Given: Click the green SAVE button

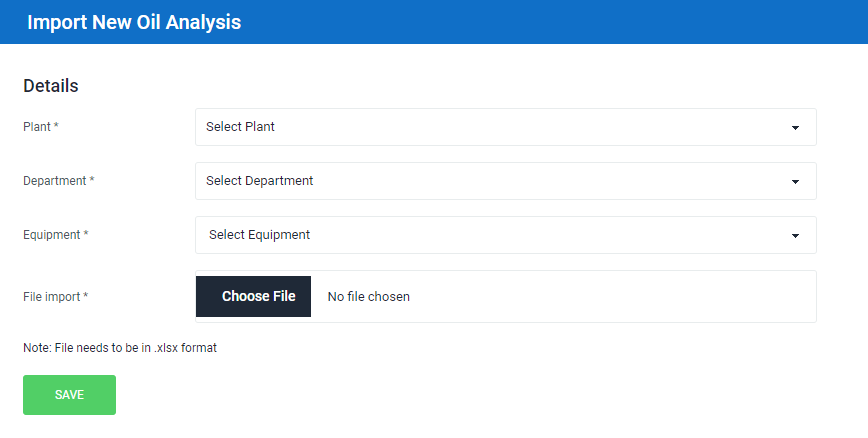Looking at the screenshot, I should point(69,395).
